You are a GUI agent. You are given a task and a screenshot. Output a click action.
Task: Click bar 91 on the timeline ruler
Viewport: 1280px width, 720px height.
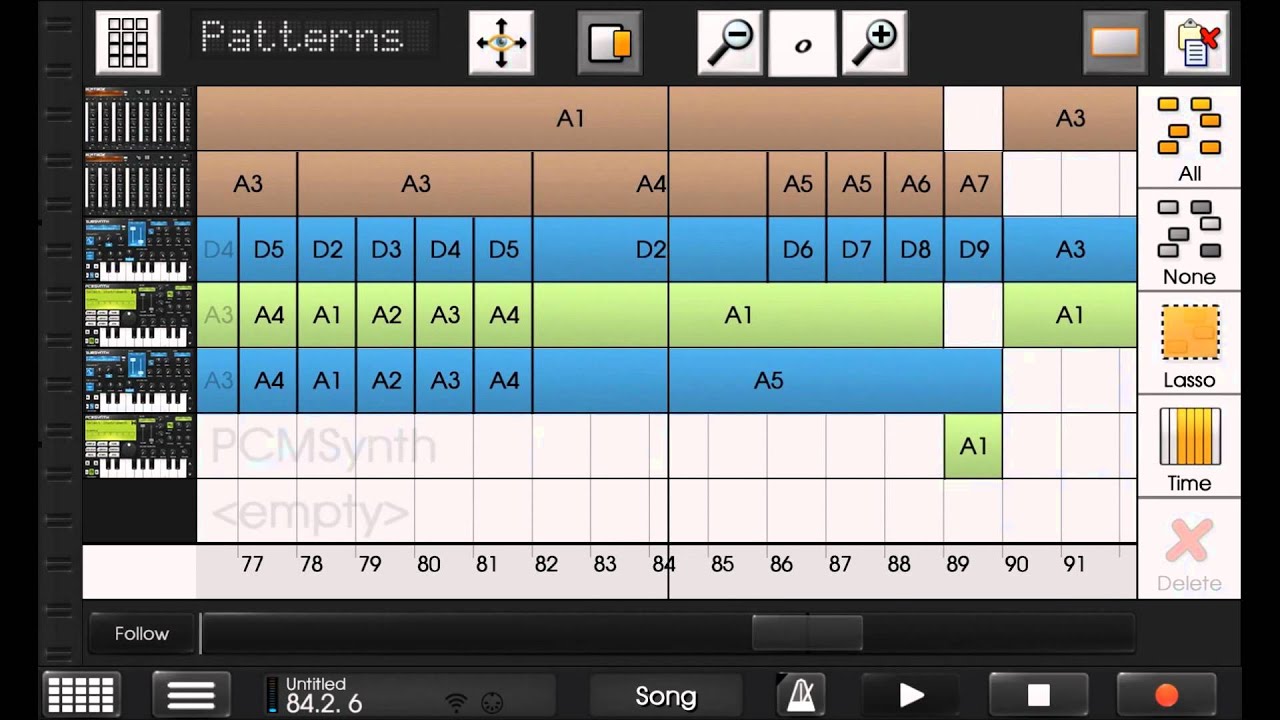[x=1074, y=564]
